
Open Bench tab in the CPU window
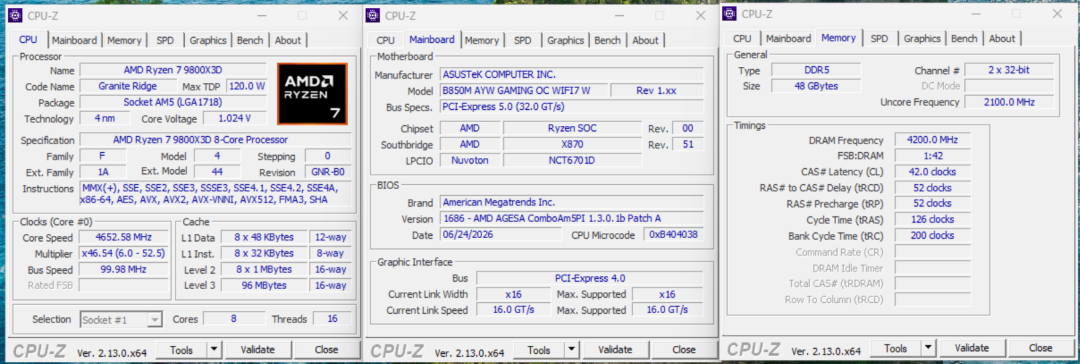coord(249,40)
